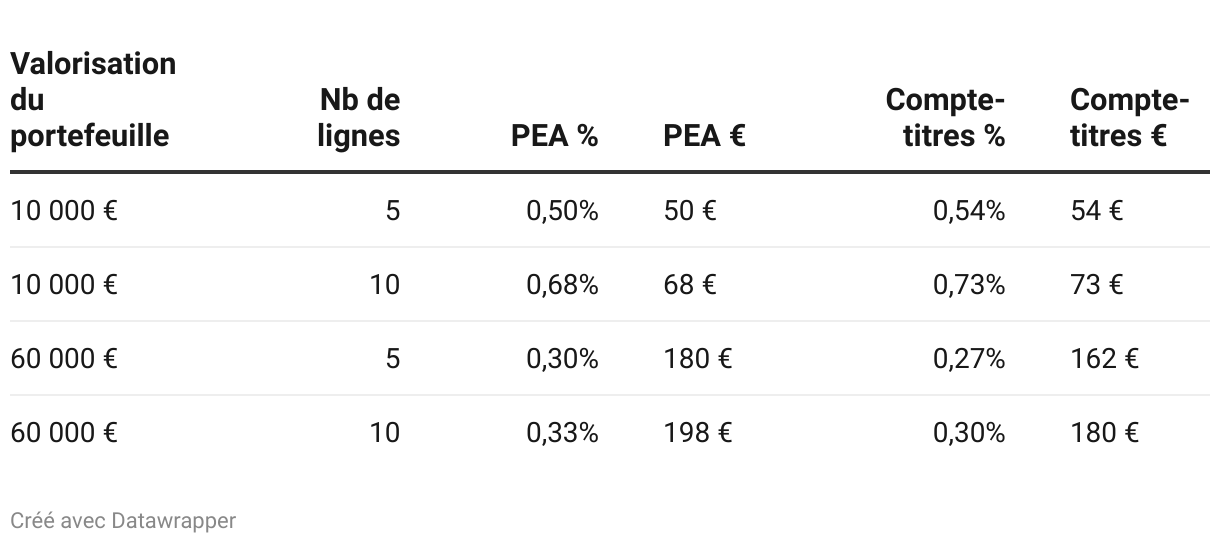
Task: Click the 'PEA €' column header
Action: click(x=704, y=136)
